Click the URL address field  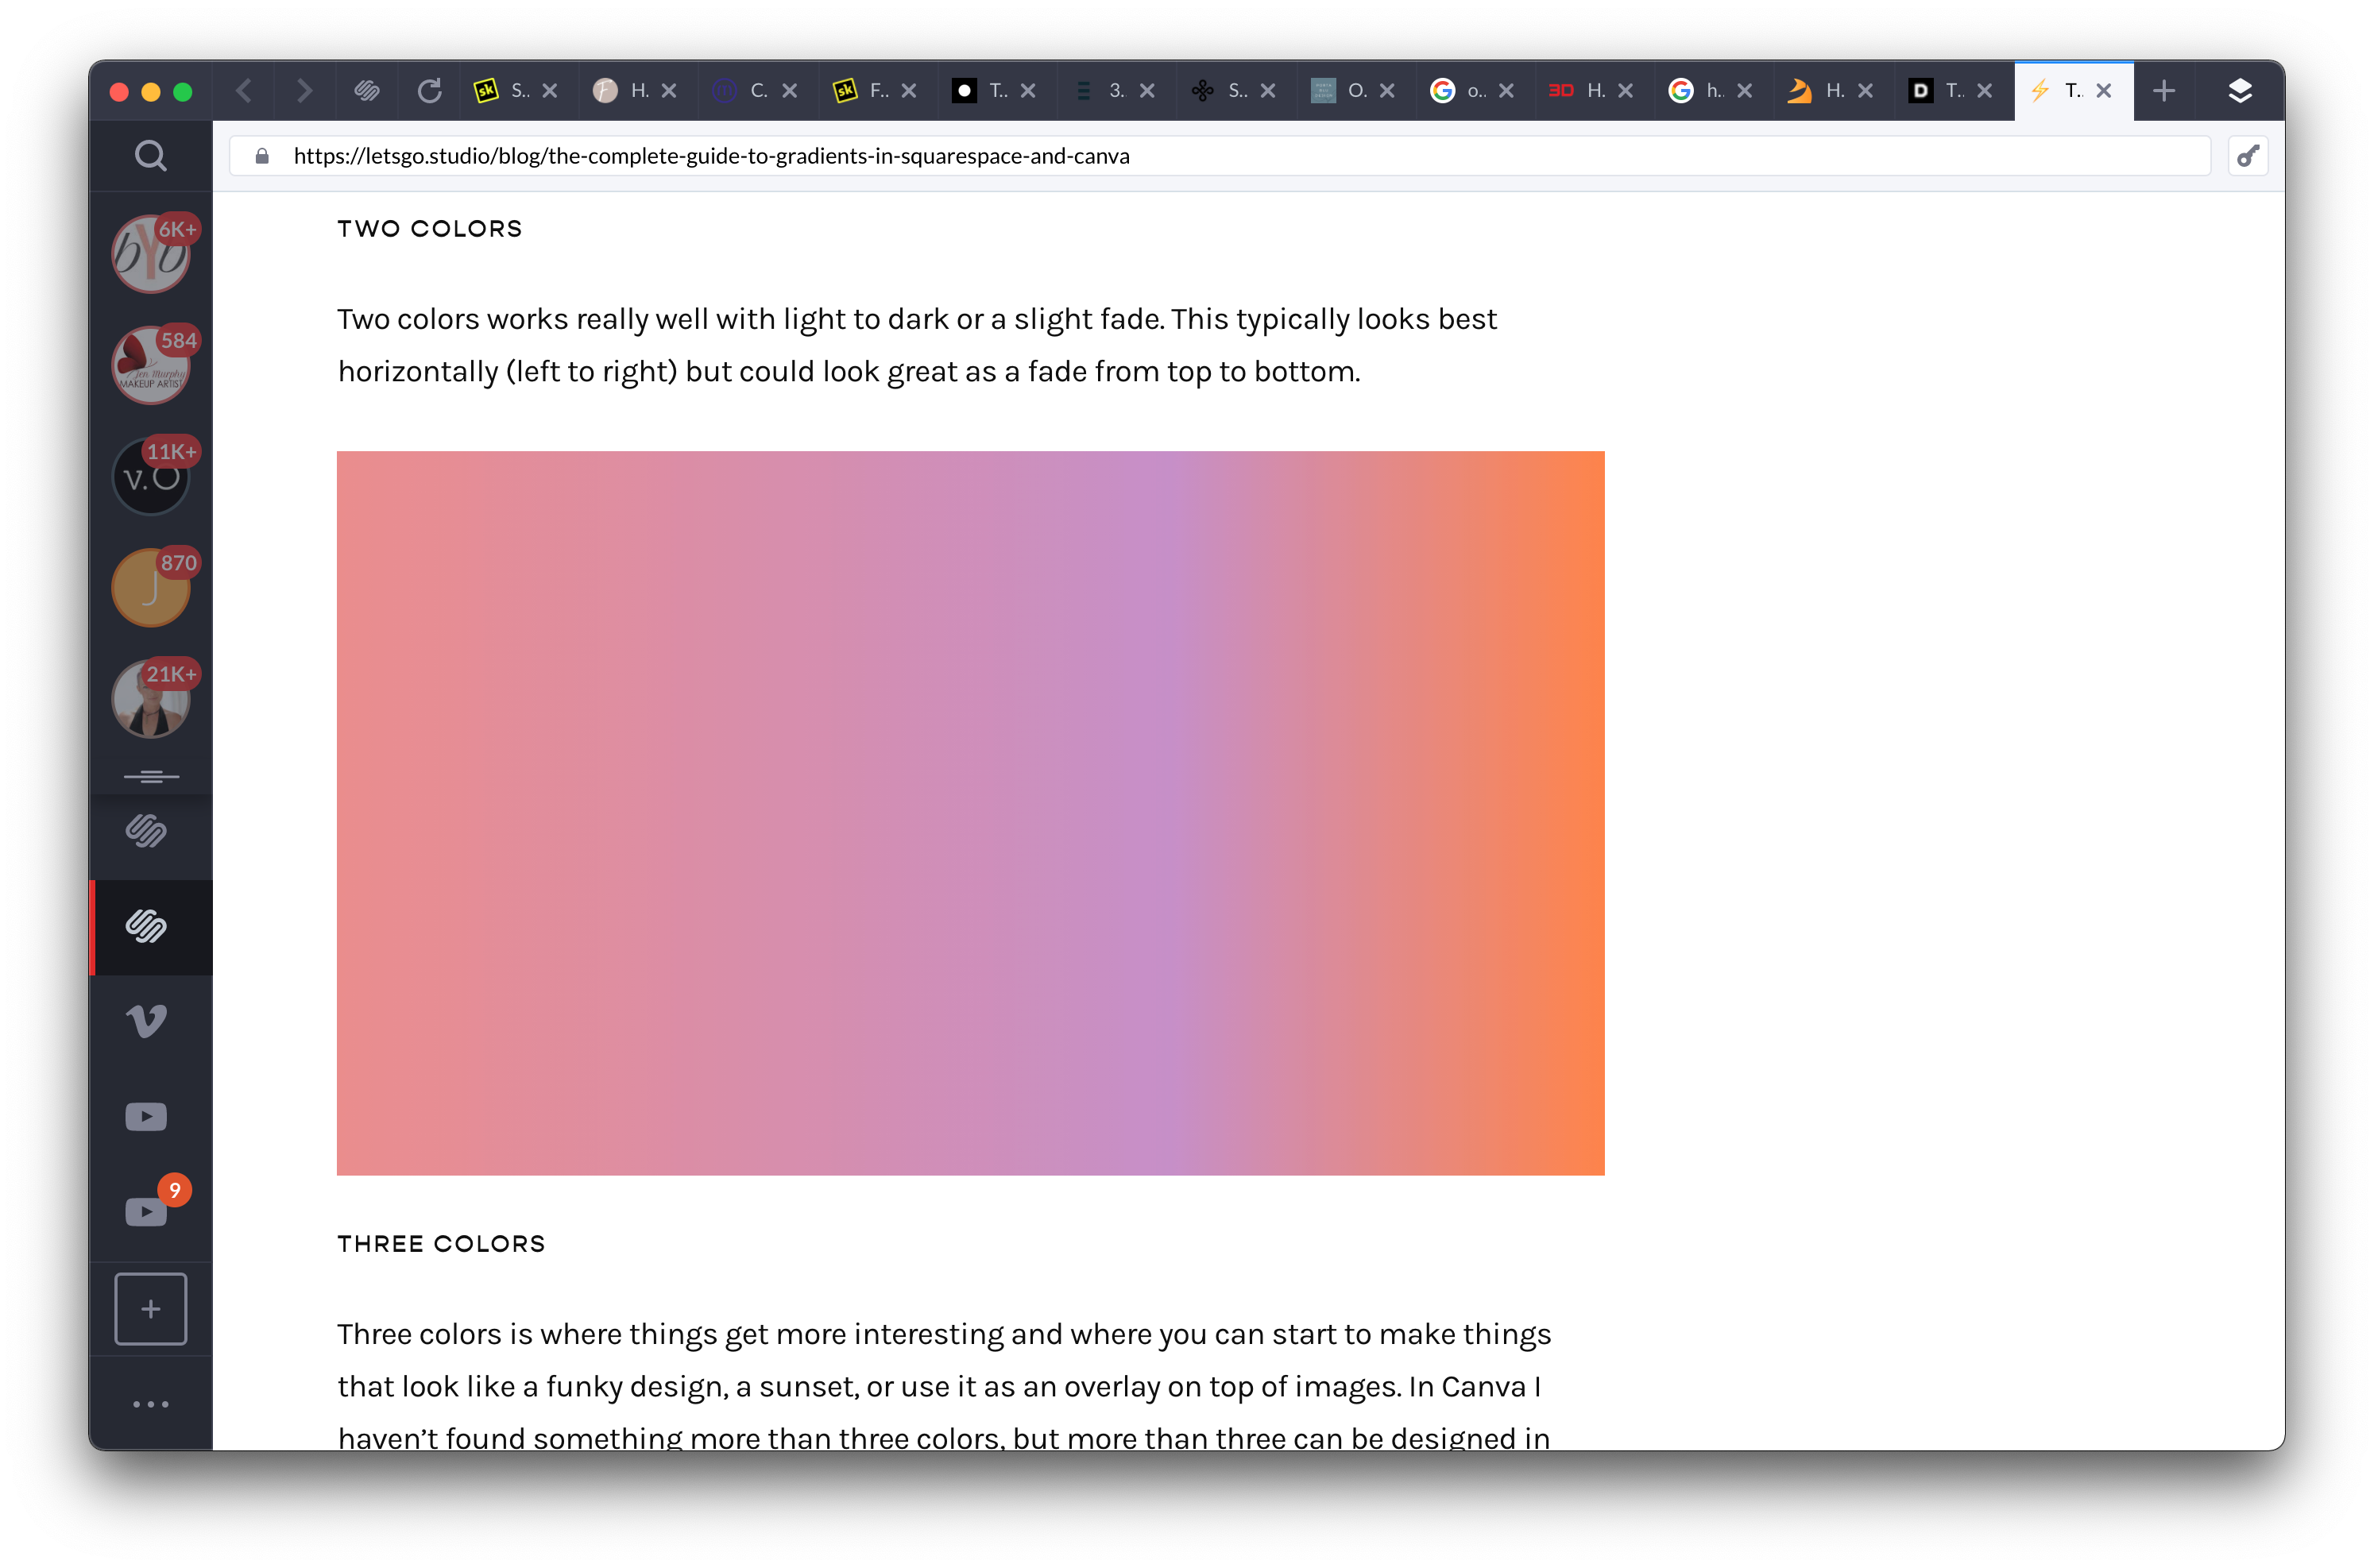click(x=1220, y=156)
